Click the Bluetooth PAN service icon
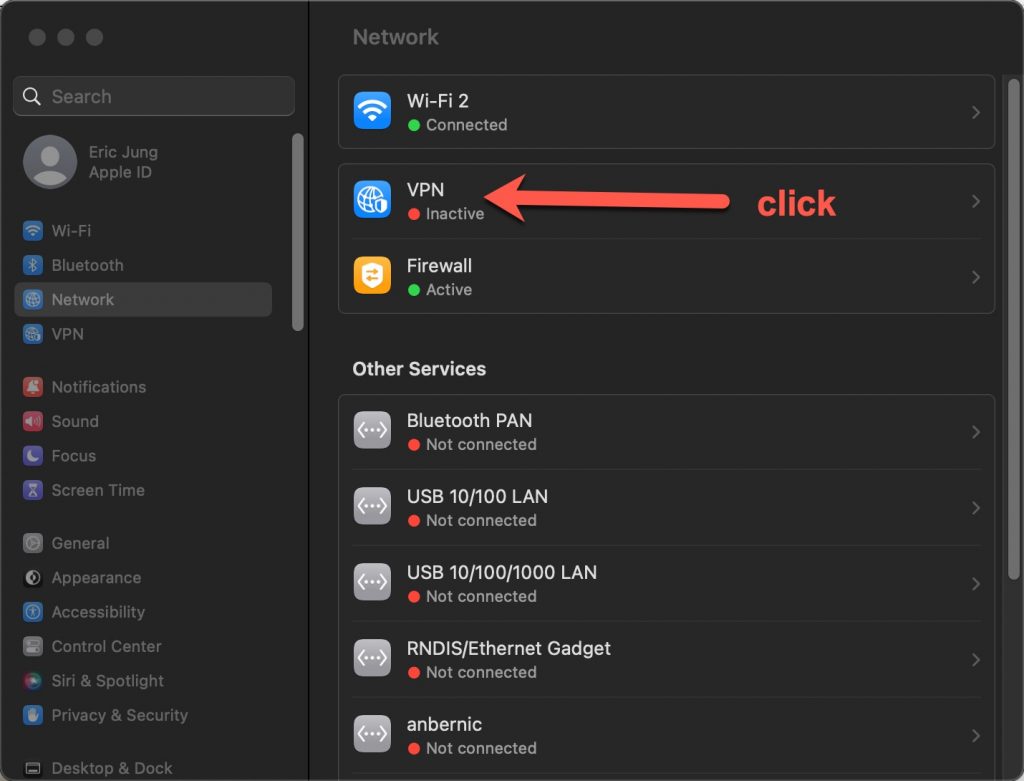Screen dimensions: 1024x781 [x=372, y=430]
